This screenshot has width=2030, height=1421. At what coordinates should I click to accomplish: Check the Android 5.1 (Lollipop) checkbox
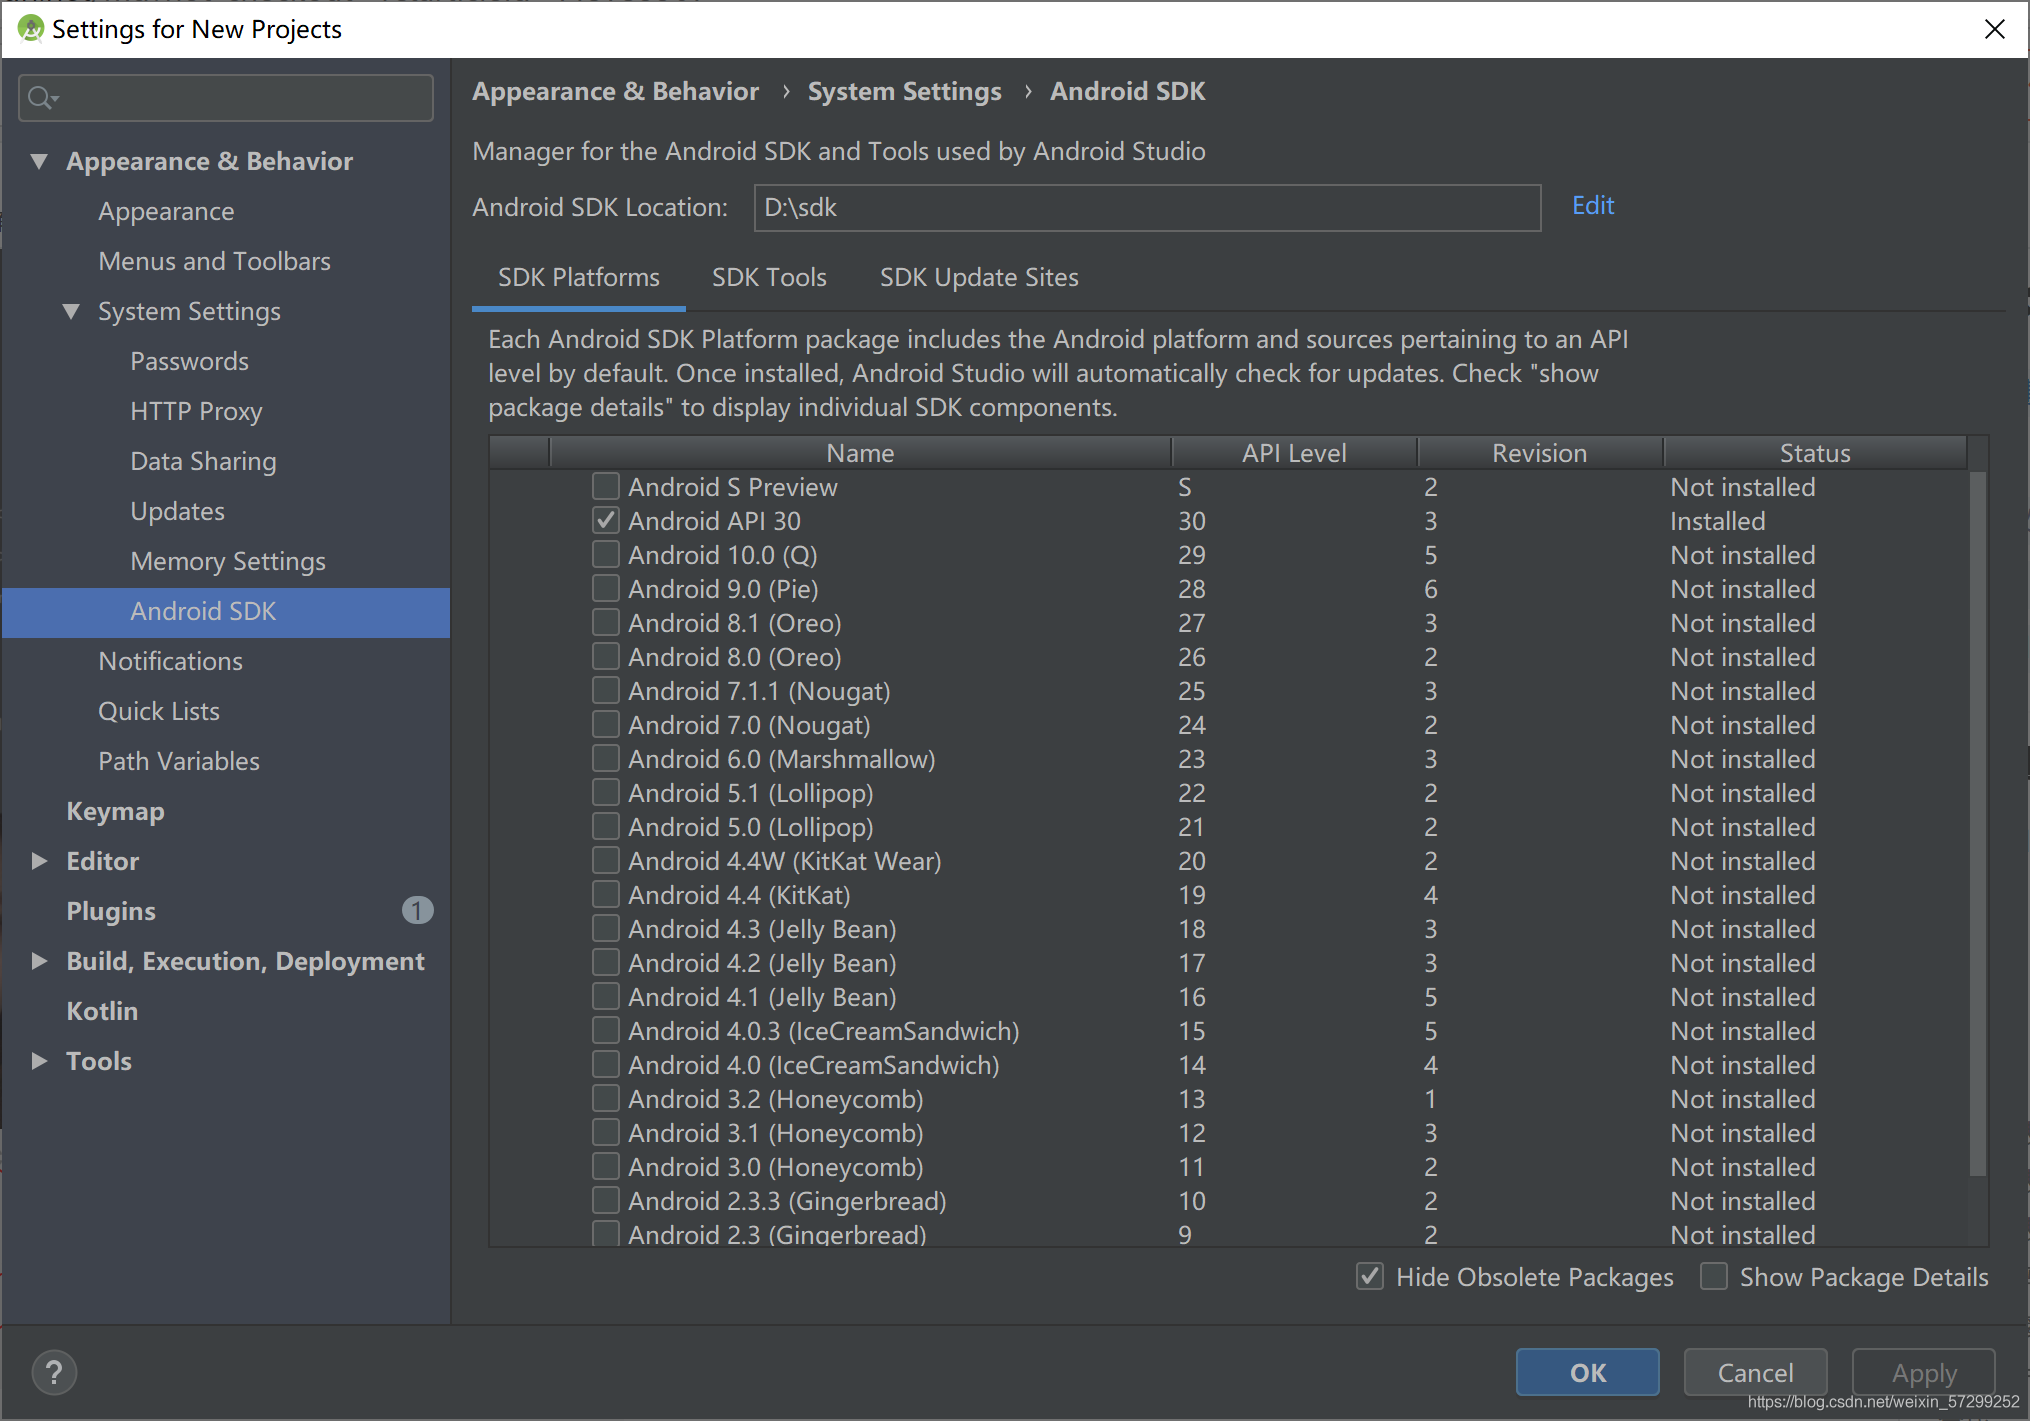point(605,792)
